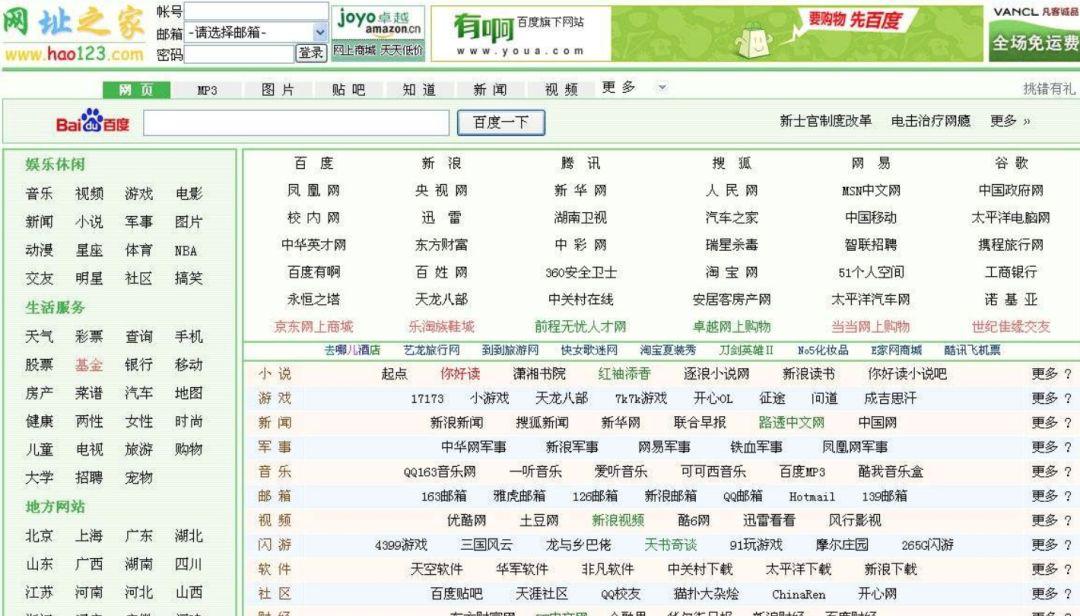Open 电影 in the 娱乐休闲 sidebar
This screenshot has height=616, width=1080.
click(189, 194)
